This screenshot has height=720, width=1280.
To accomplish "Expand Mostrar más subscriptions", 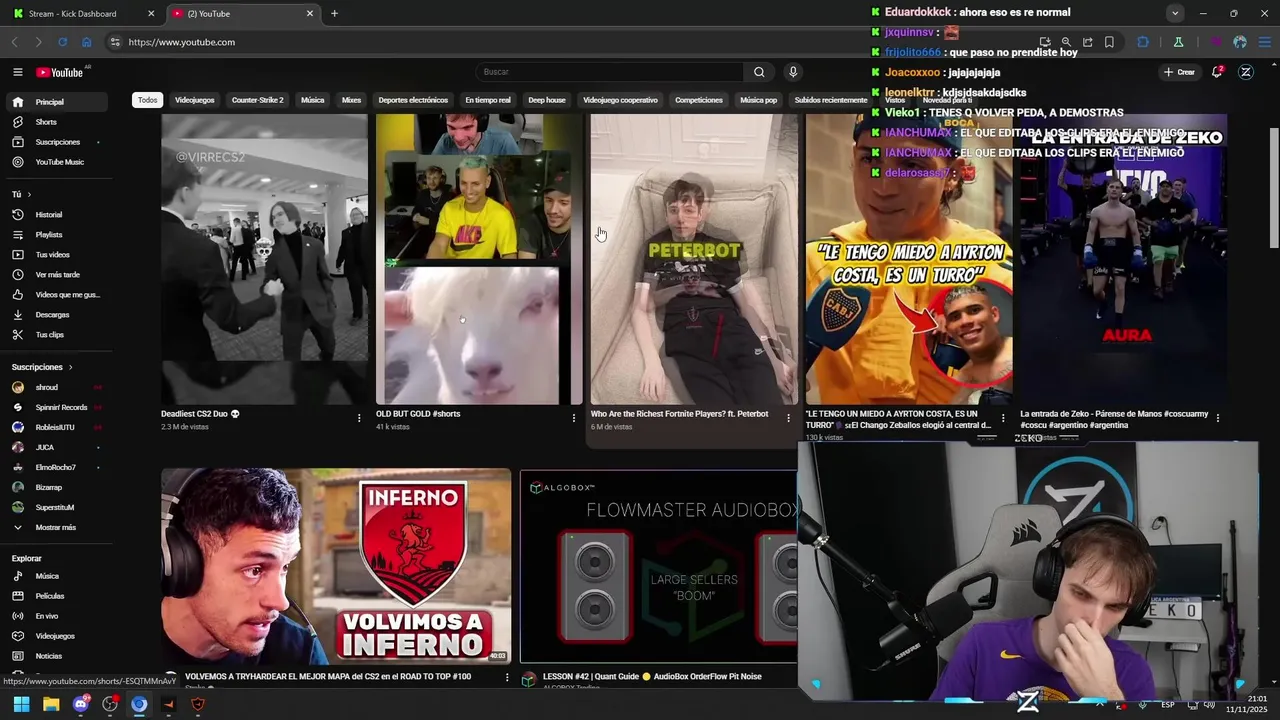I will 56,528.
